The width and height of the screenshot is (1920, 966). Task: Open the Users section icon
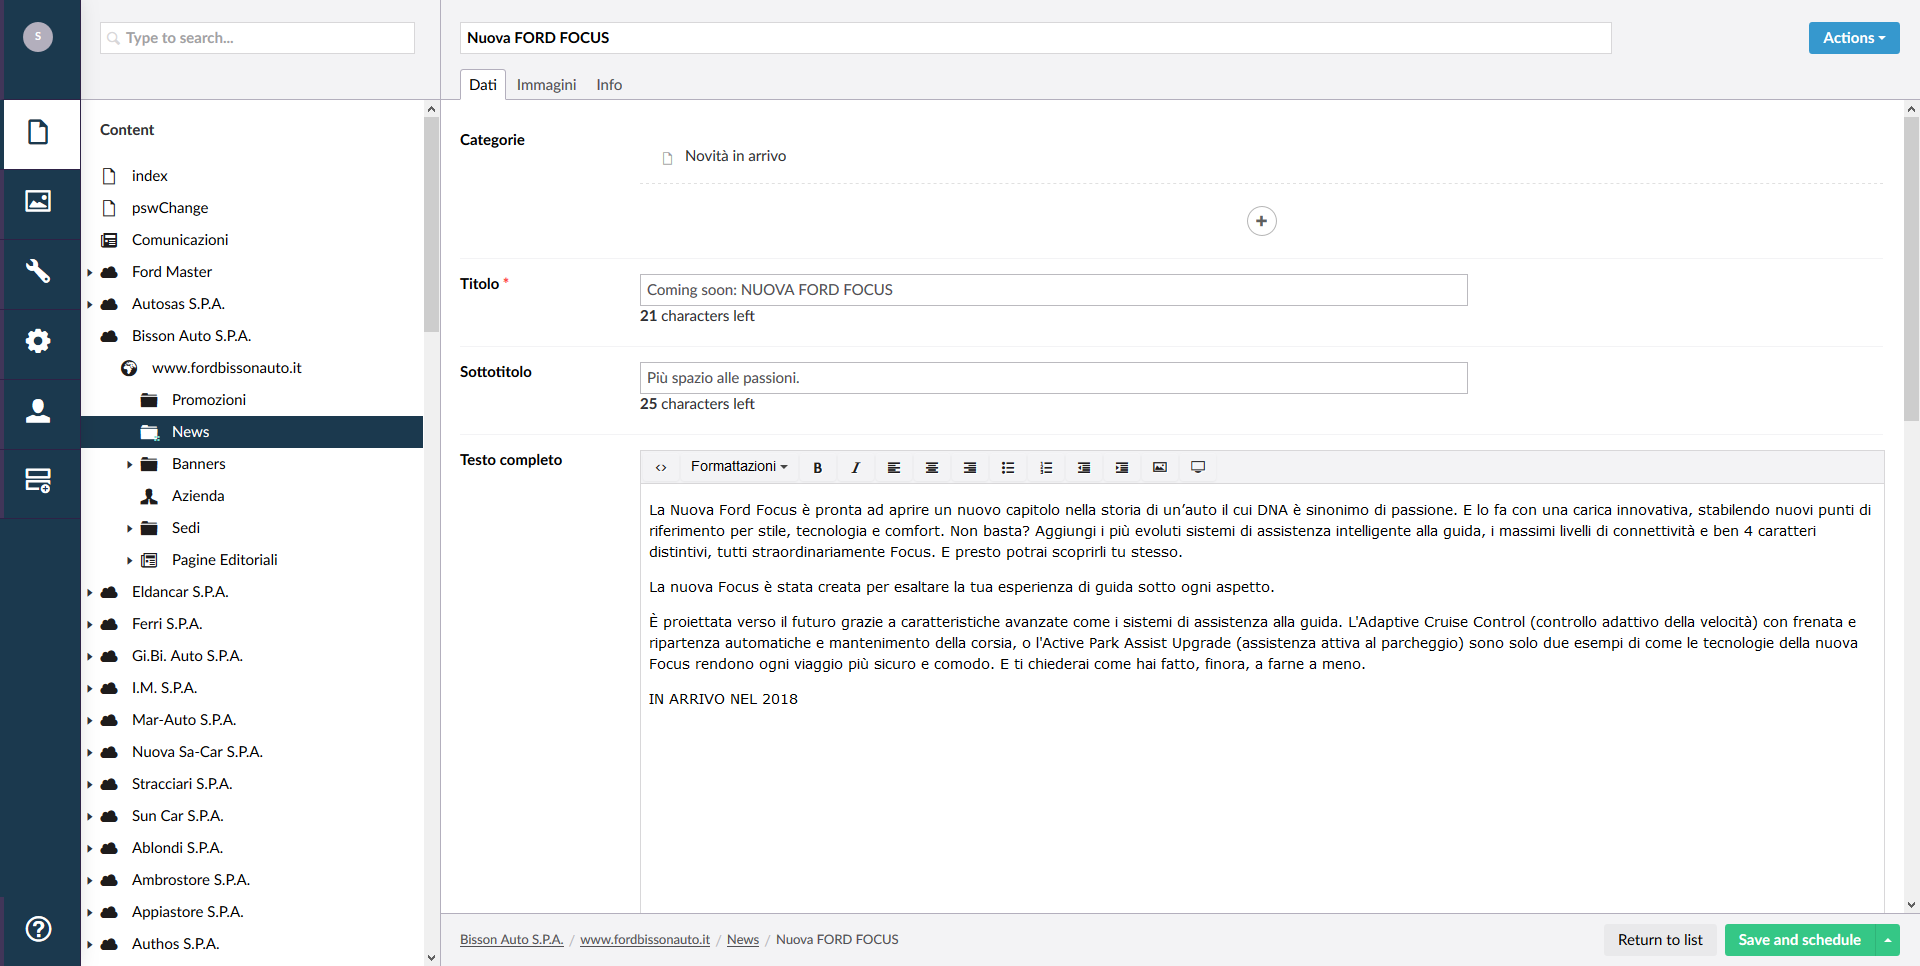[39, 412]
